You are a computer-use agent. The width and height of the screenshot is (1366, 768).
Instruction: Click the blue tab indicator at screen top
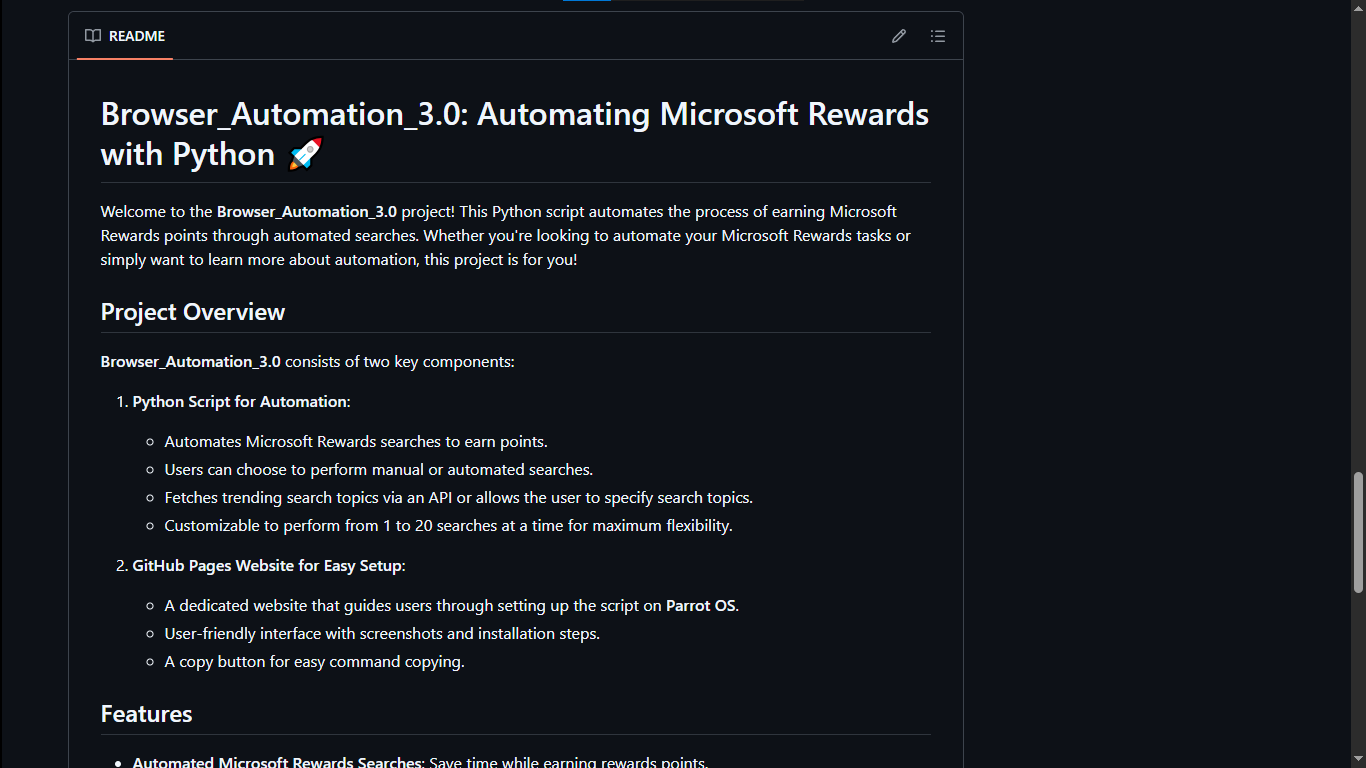tap(586, 3)
